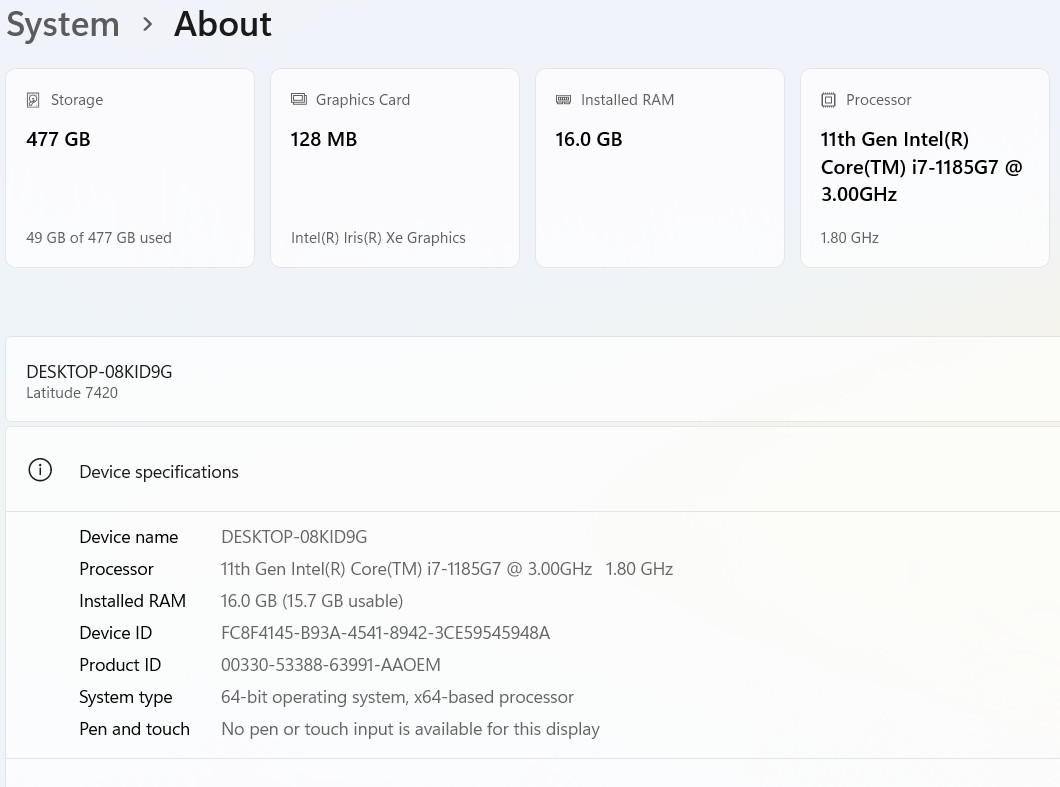Select the processor name in Processor card
1060x787 pixels.
point(921,167)
